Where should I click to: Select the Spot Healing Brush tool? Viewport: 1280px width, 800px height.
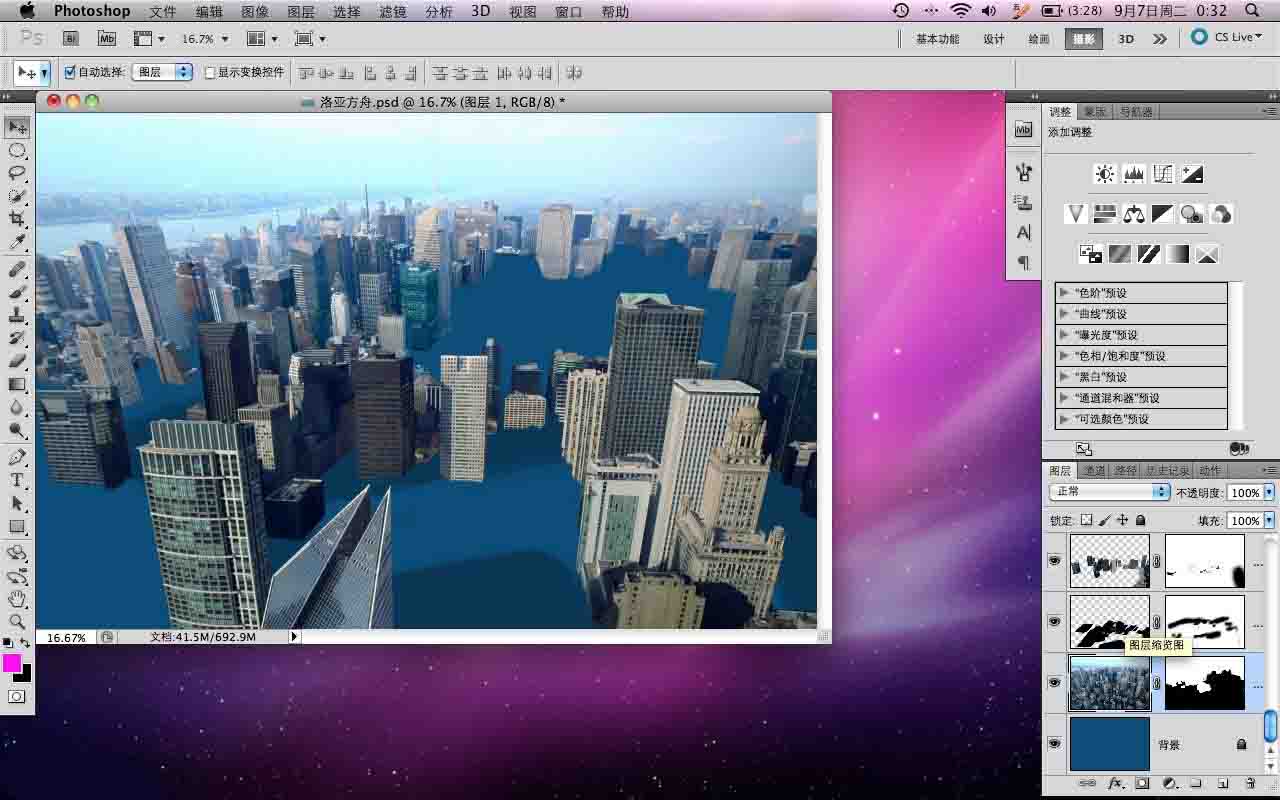click(17, 270)
